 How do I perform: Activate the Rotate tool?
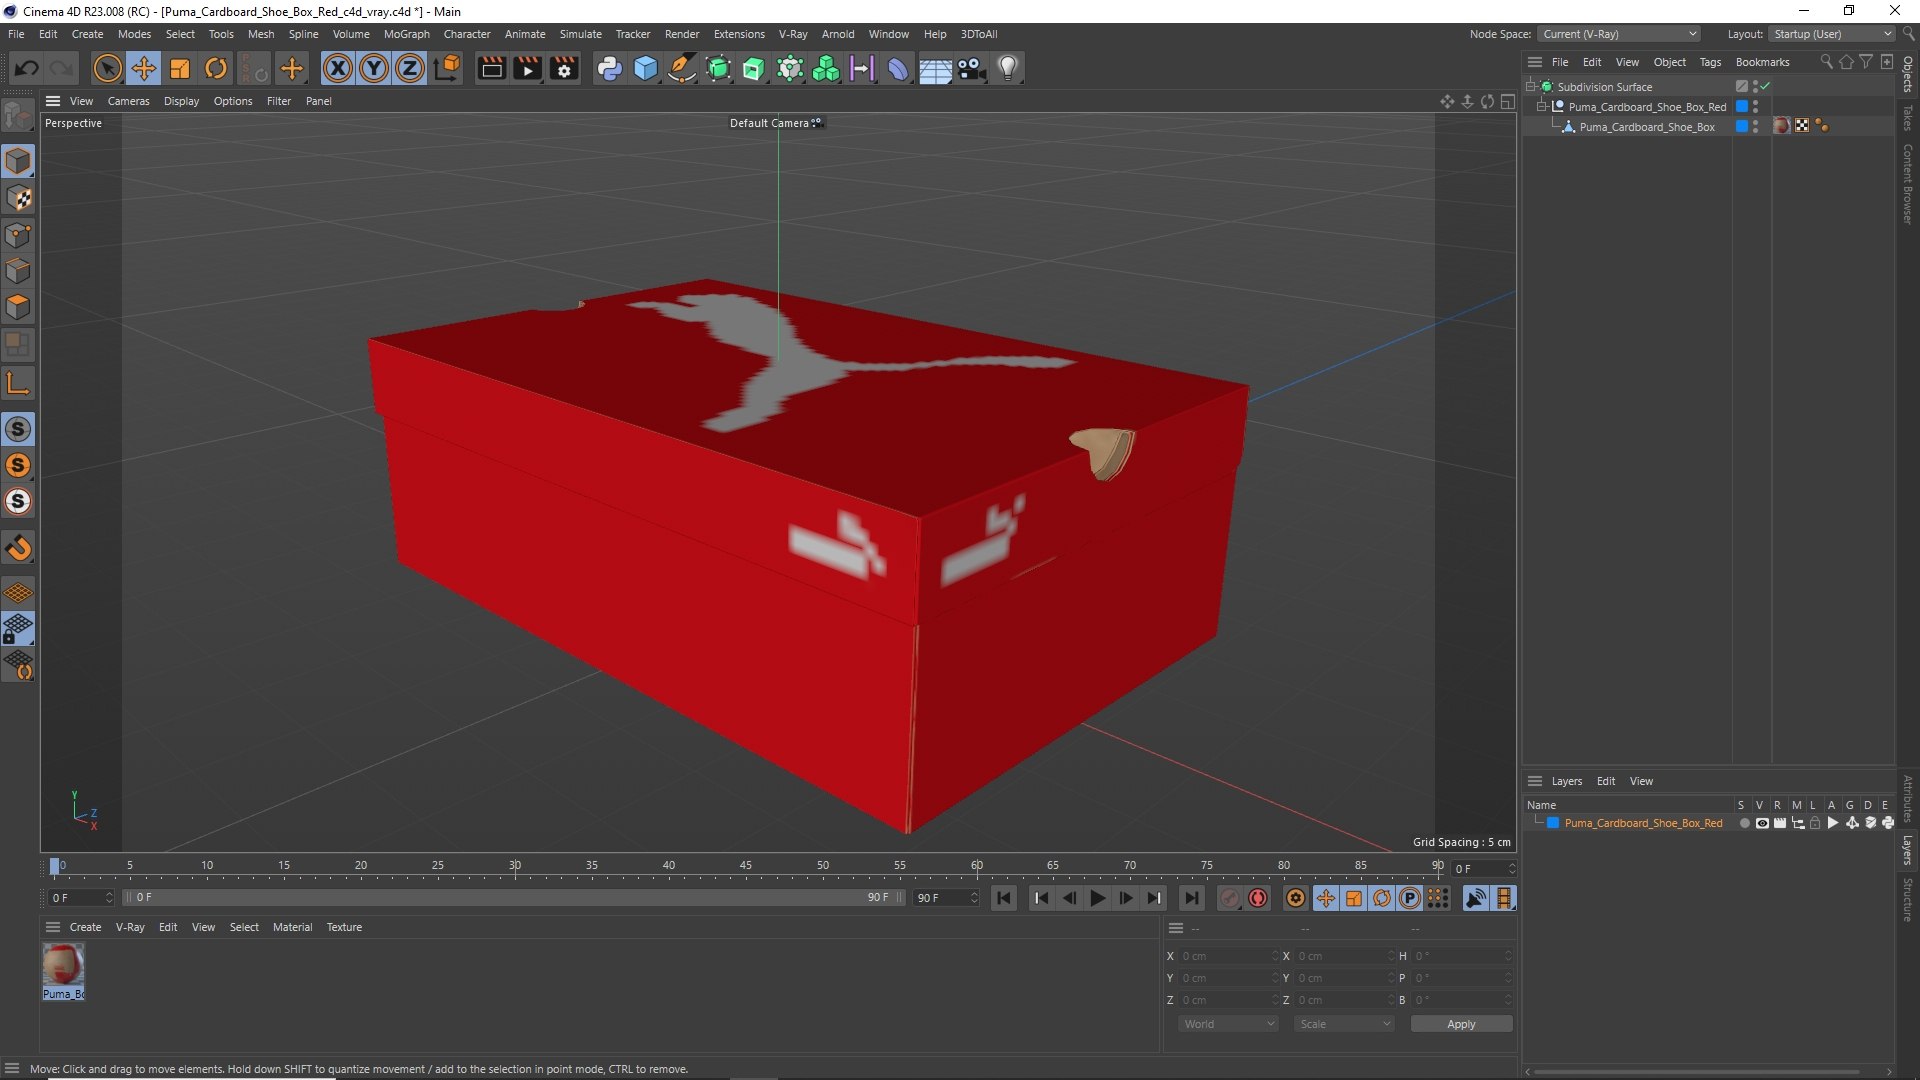point(216,68)
